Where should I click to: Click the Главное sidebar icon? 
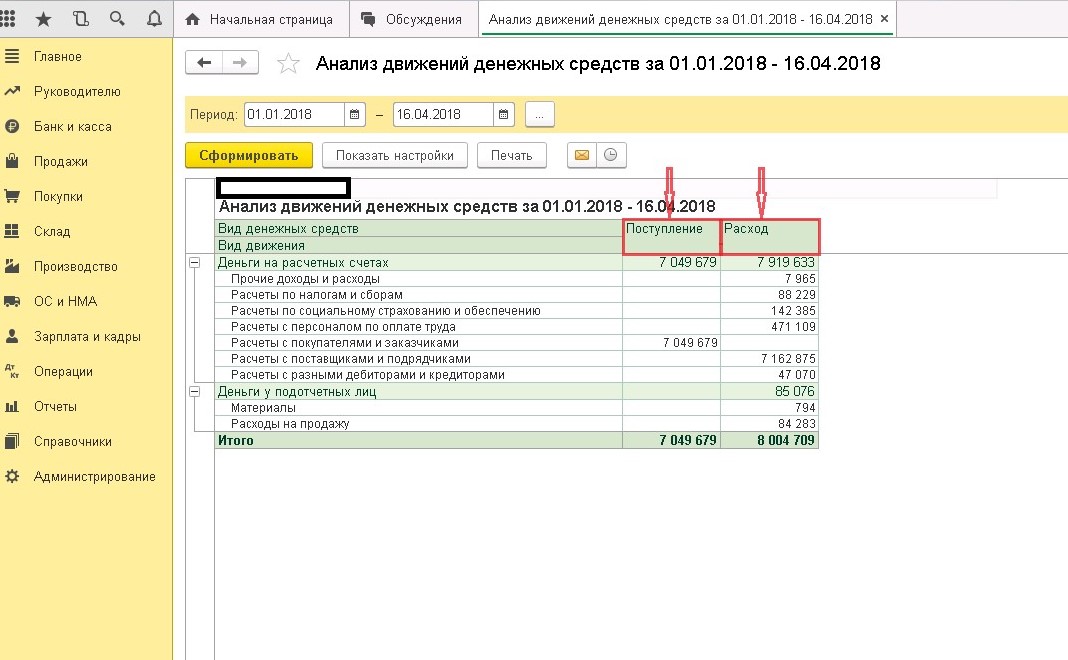click(12, 56)
